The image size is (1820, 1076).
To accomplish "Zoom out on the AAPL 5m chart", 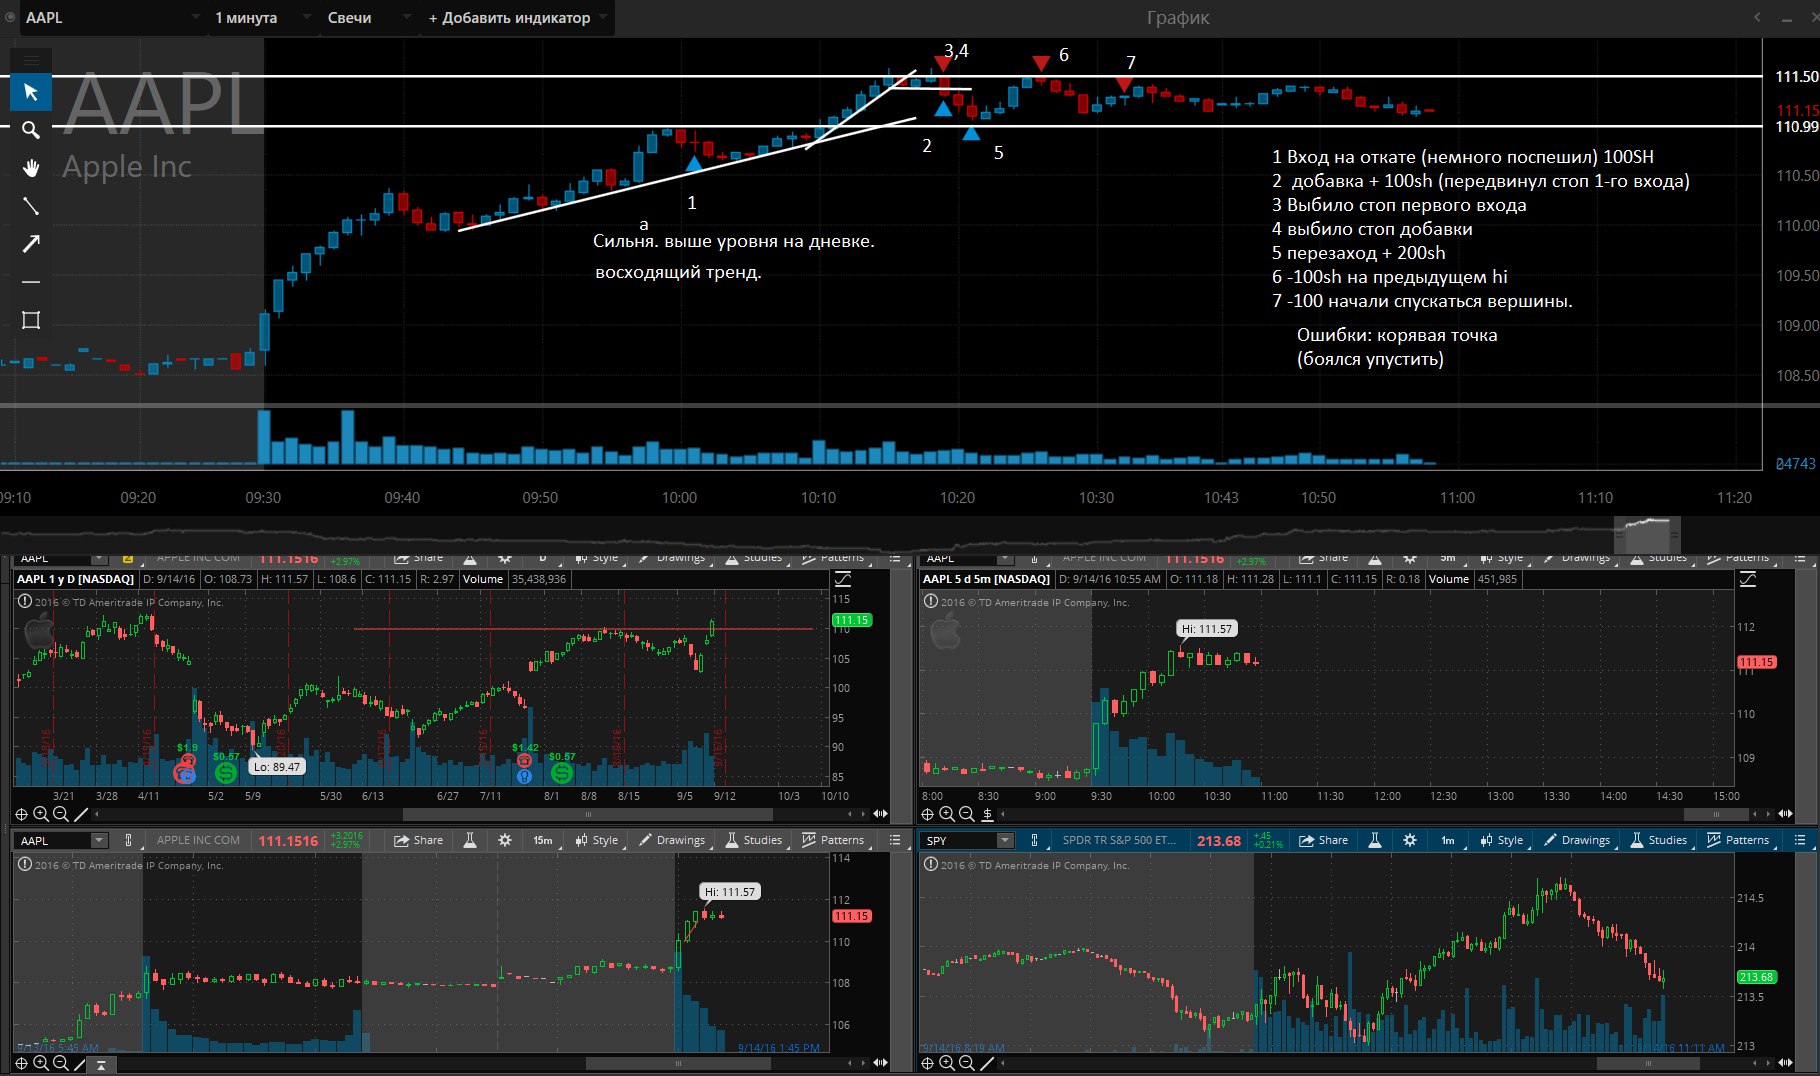I will tap(967, 815).
